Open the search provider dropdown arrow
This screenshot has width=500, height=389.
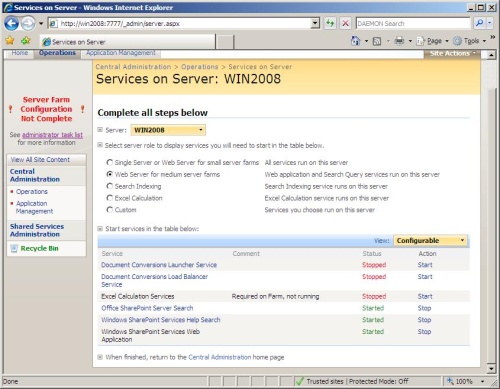point(489,23)
